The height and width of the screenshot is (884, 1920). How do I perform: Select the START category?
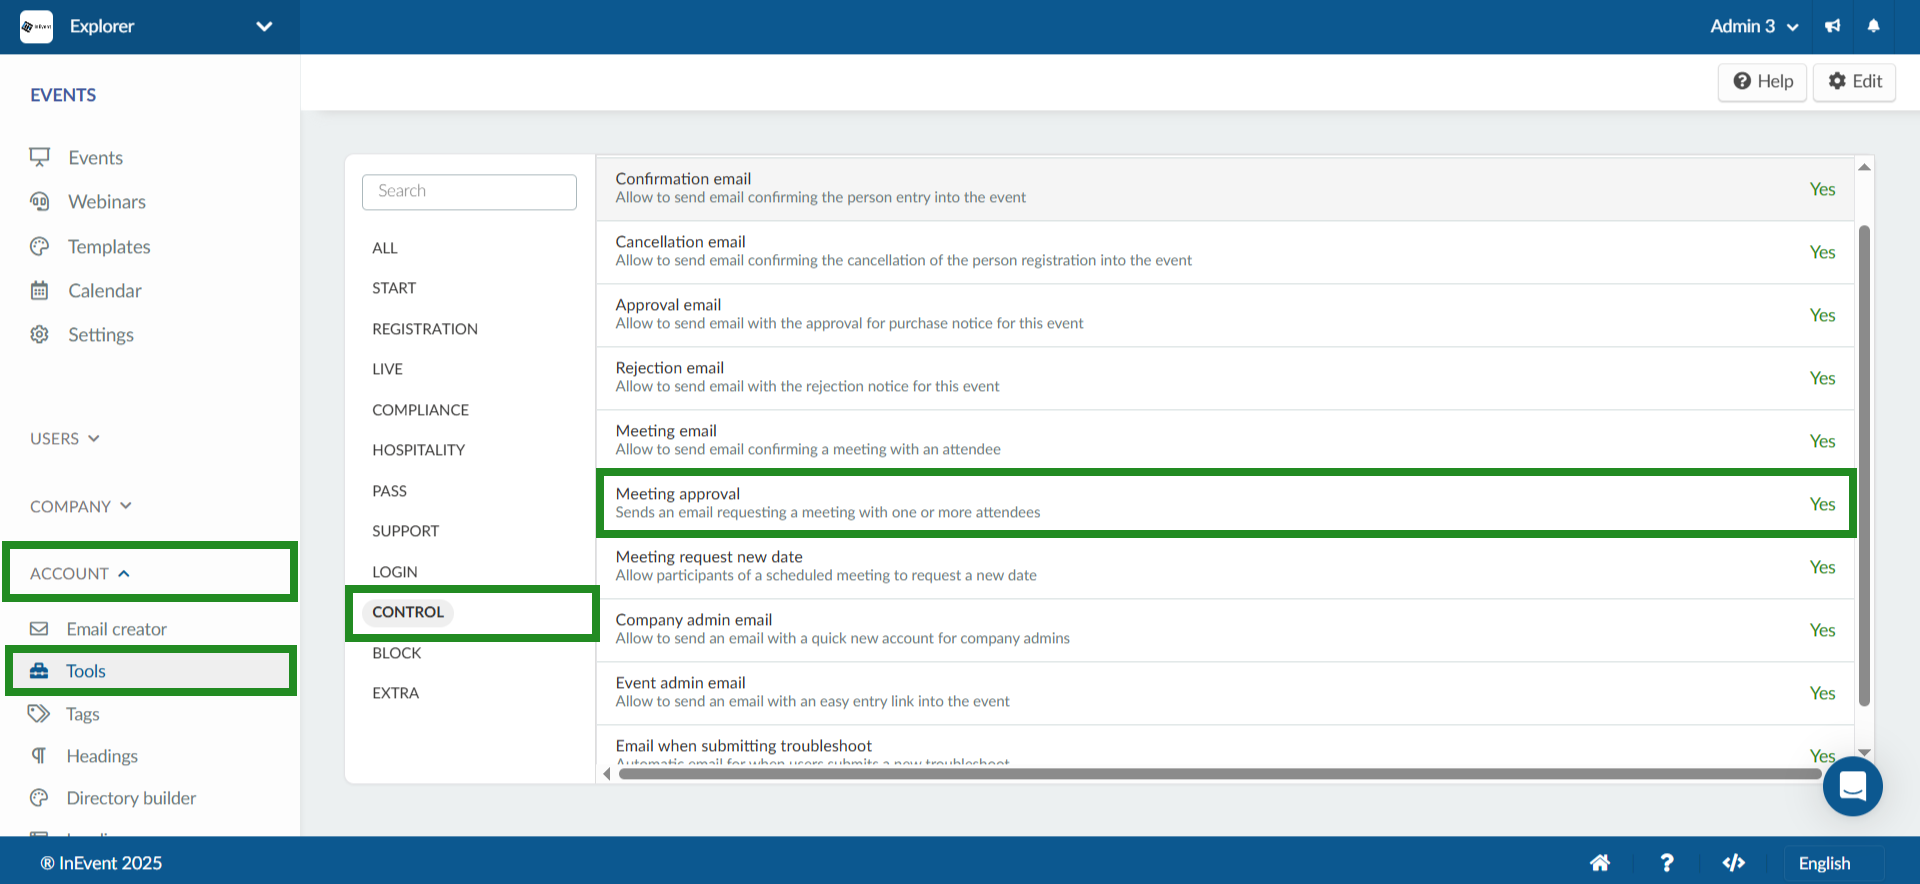pyautogui.click(x=394, y=288)
